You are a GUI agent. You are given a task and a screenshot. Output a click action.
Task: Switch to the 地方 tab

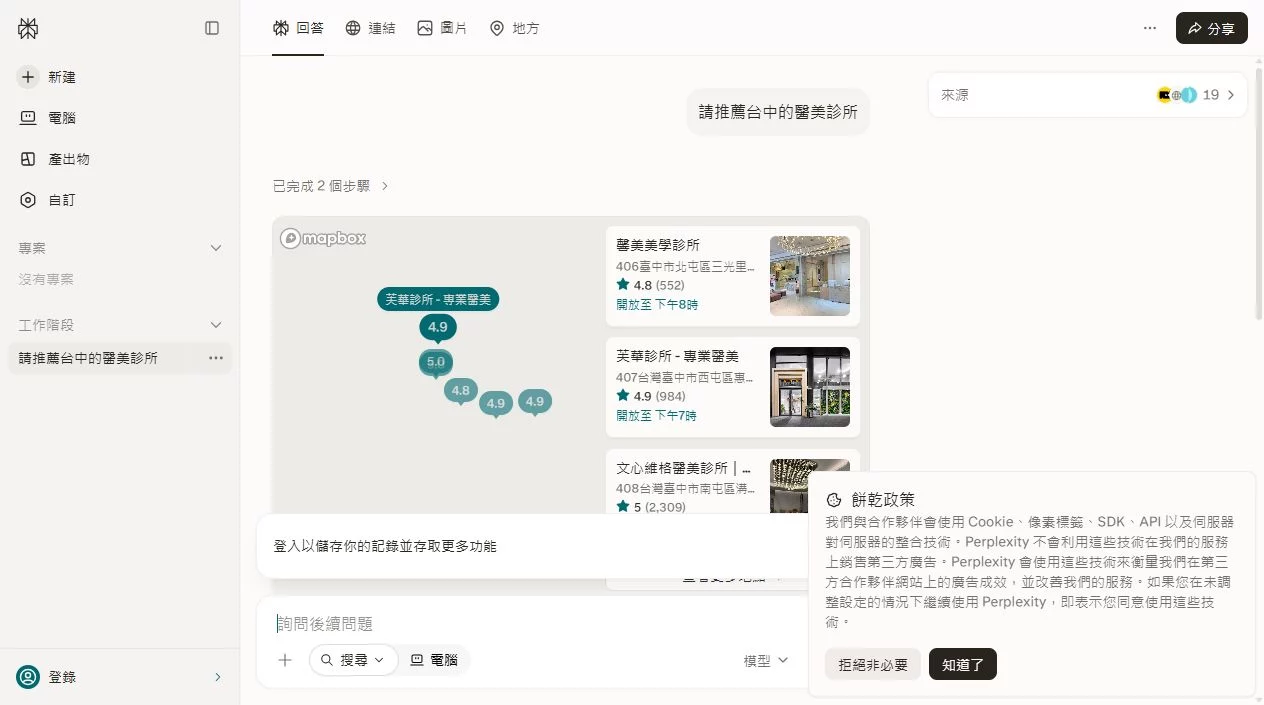pyautogui.click(x=514, y=28)
